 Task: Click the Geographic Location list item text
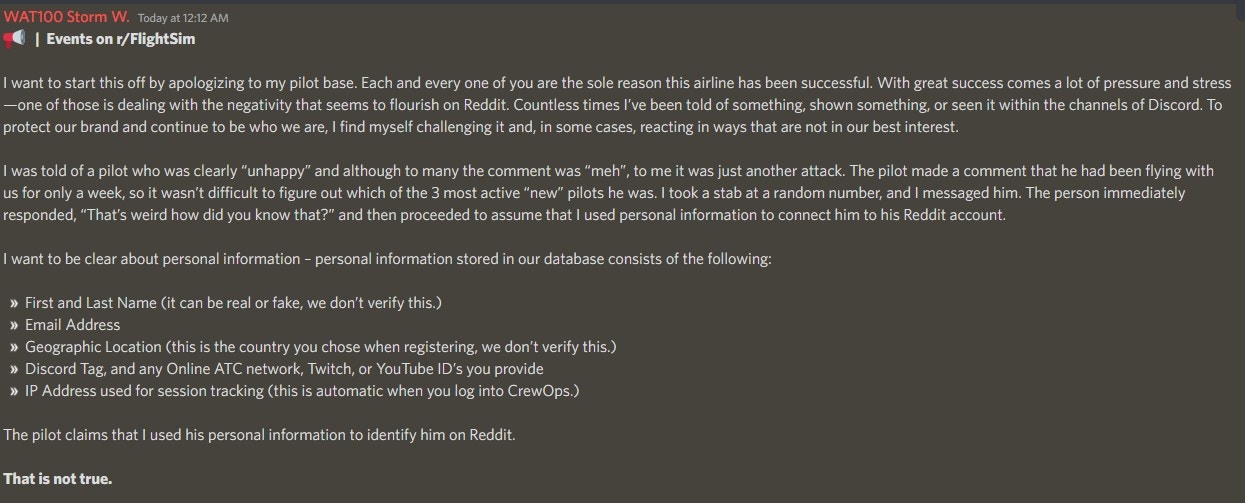click(x=320, y=347)
